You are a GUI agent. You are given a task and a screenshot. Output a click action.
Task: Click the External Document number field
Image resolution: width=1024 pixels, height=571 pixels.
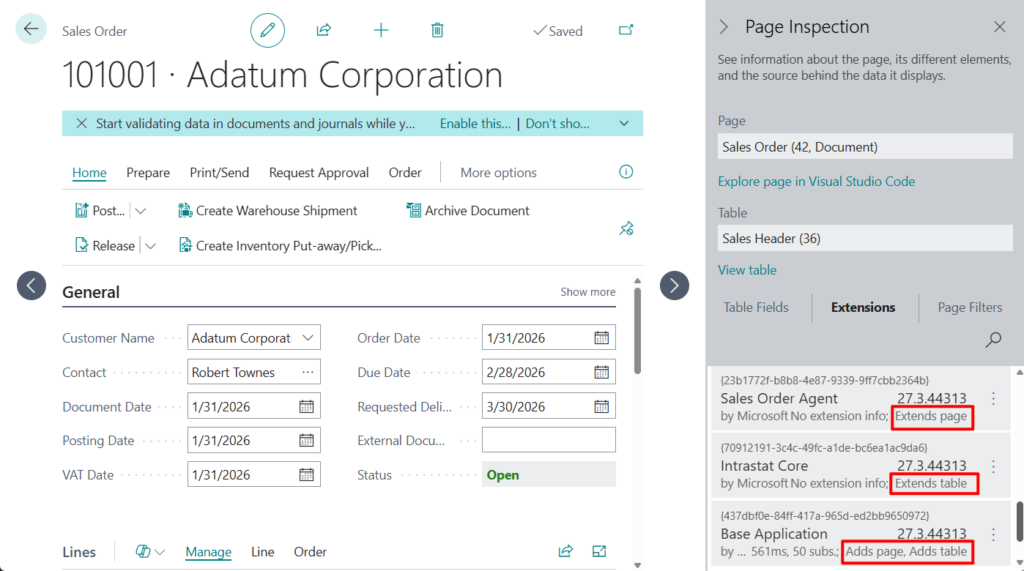548,441
